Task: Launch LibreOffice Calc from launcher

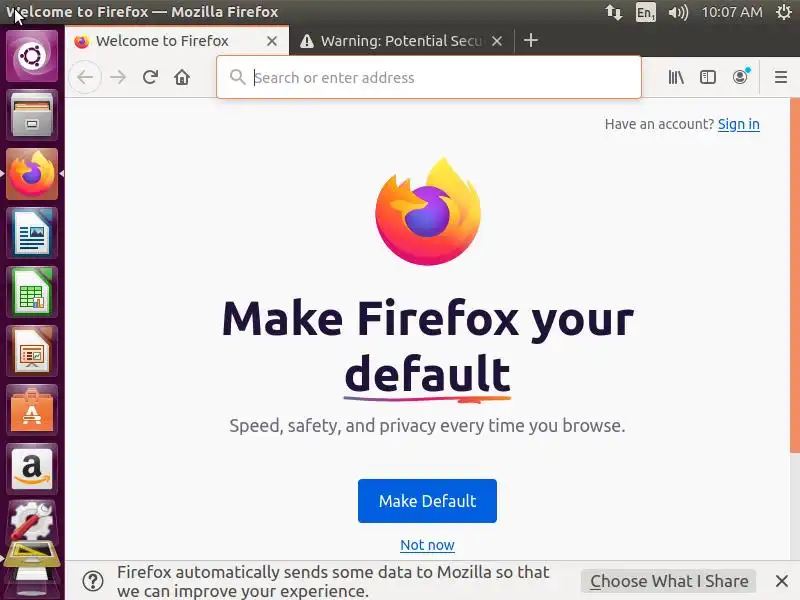Action: (x=32, y=292)
